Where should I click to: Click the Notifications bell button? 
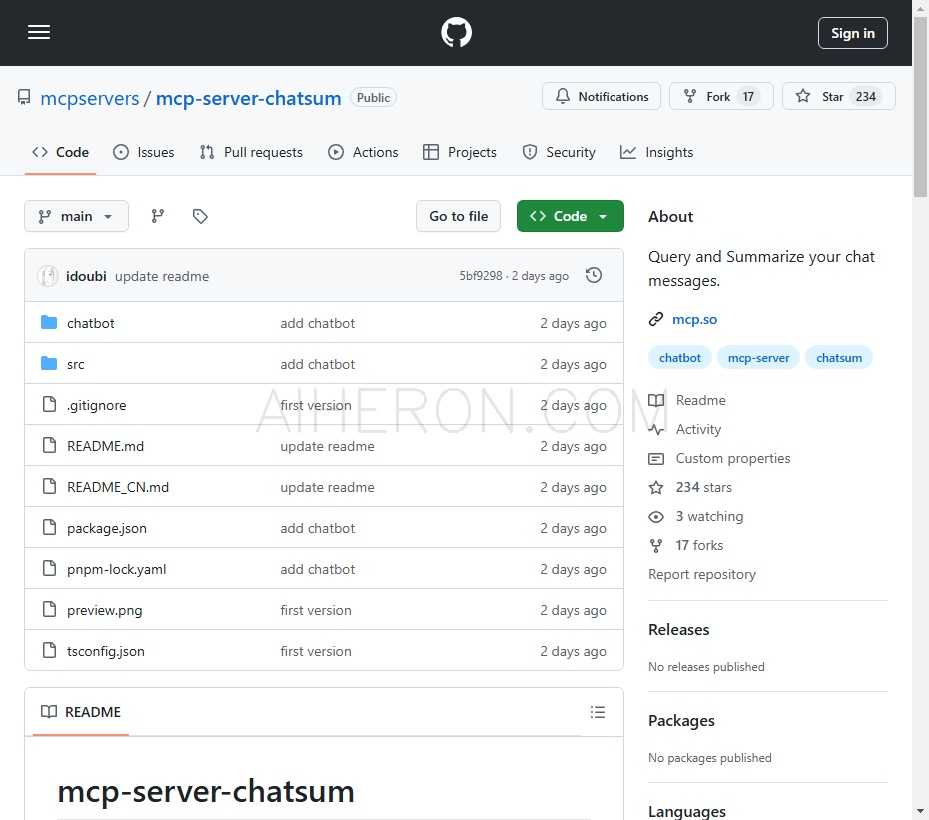click(x=601, y=96)
